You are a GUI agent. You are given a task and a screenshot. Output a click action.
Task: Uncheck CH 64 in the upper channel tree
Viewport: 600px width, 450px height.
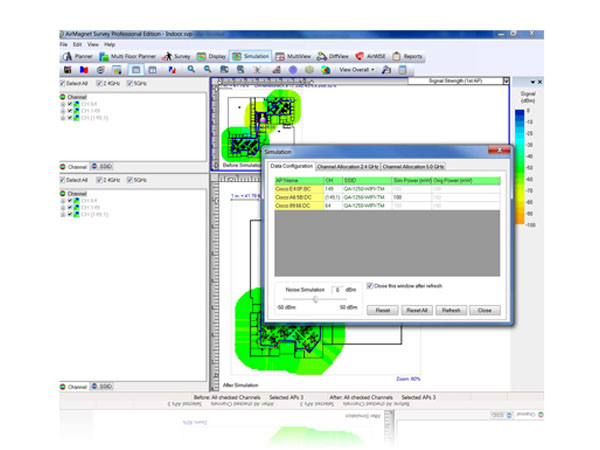pyautogui.click(x=70, y=104)
